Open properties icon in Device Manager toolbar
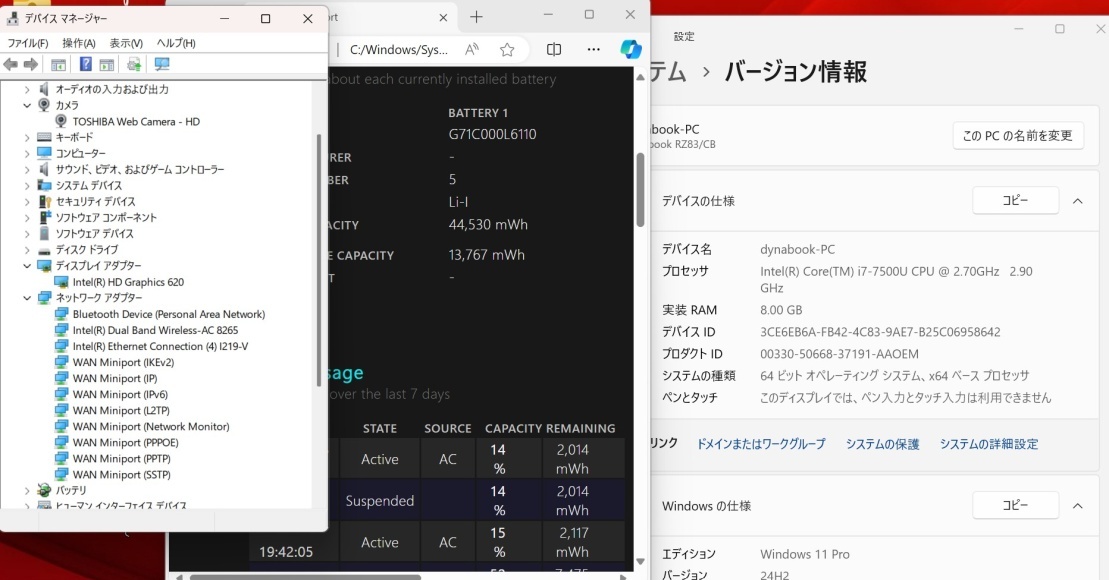The width and height of the screenshot is (1109, 580). coord(106,63)
